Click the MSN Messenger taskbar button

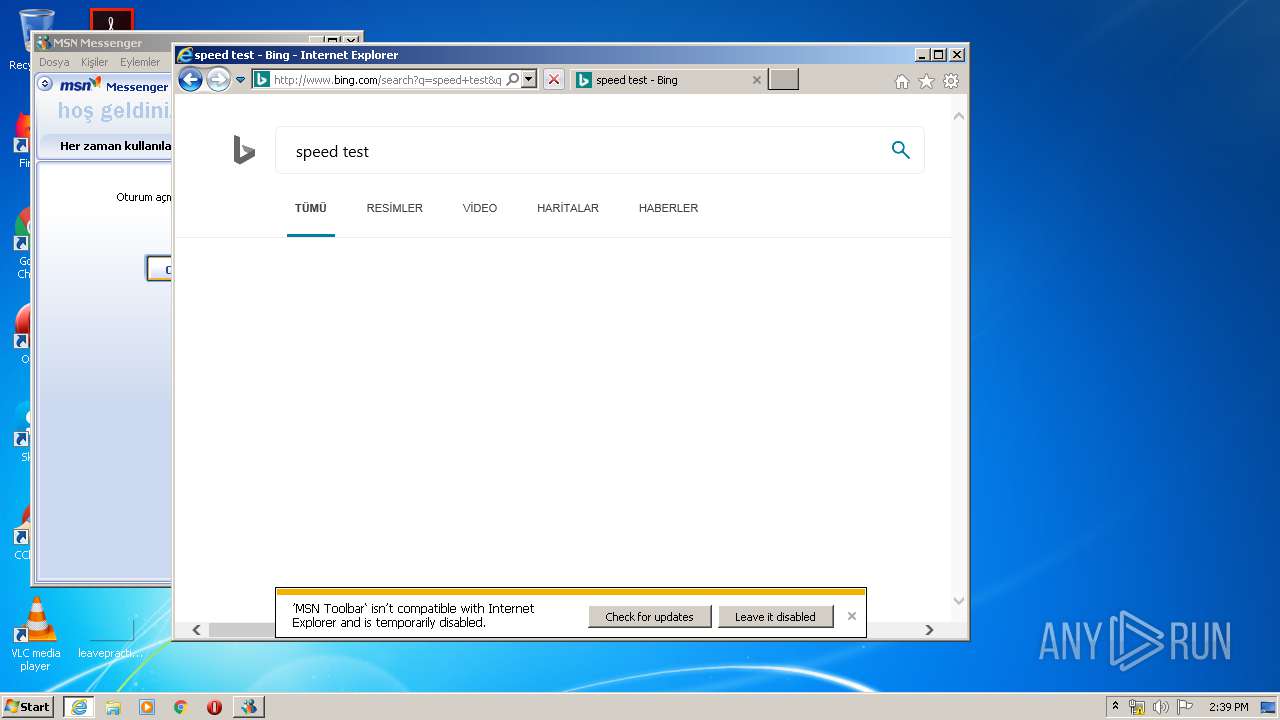(249, 707)
